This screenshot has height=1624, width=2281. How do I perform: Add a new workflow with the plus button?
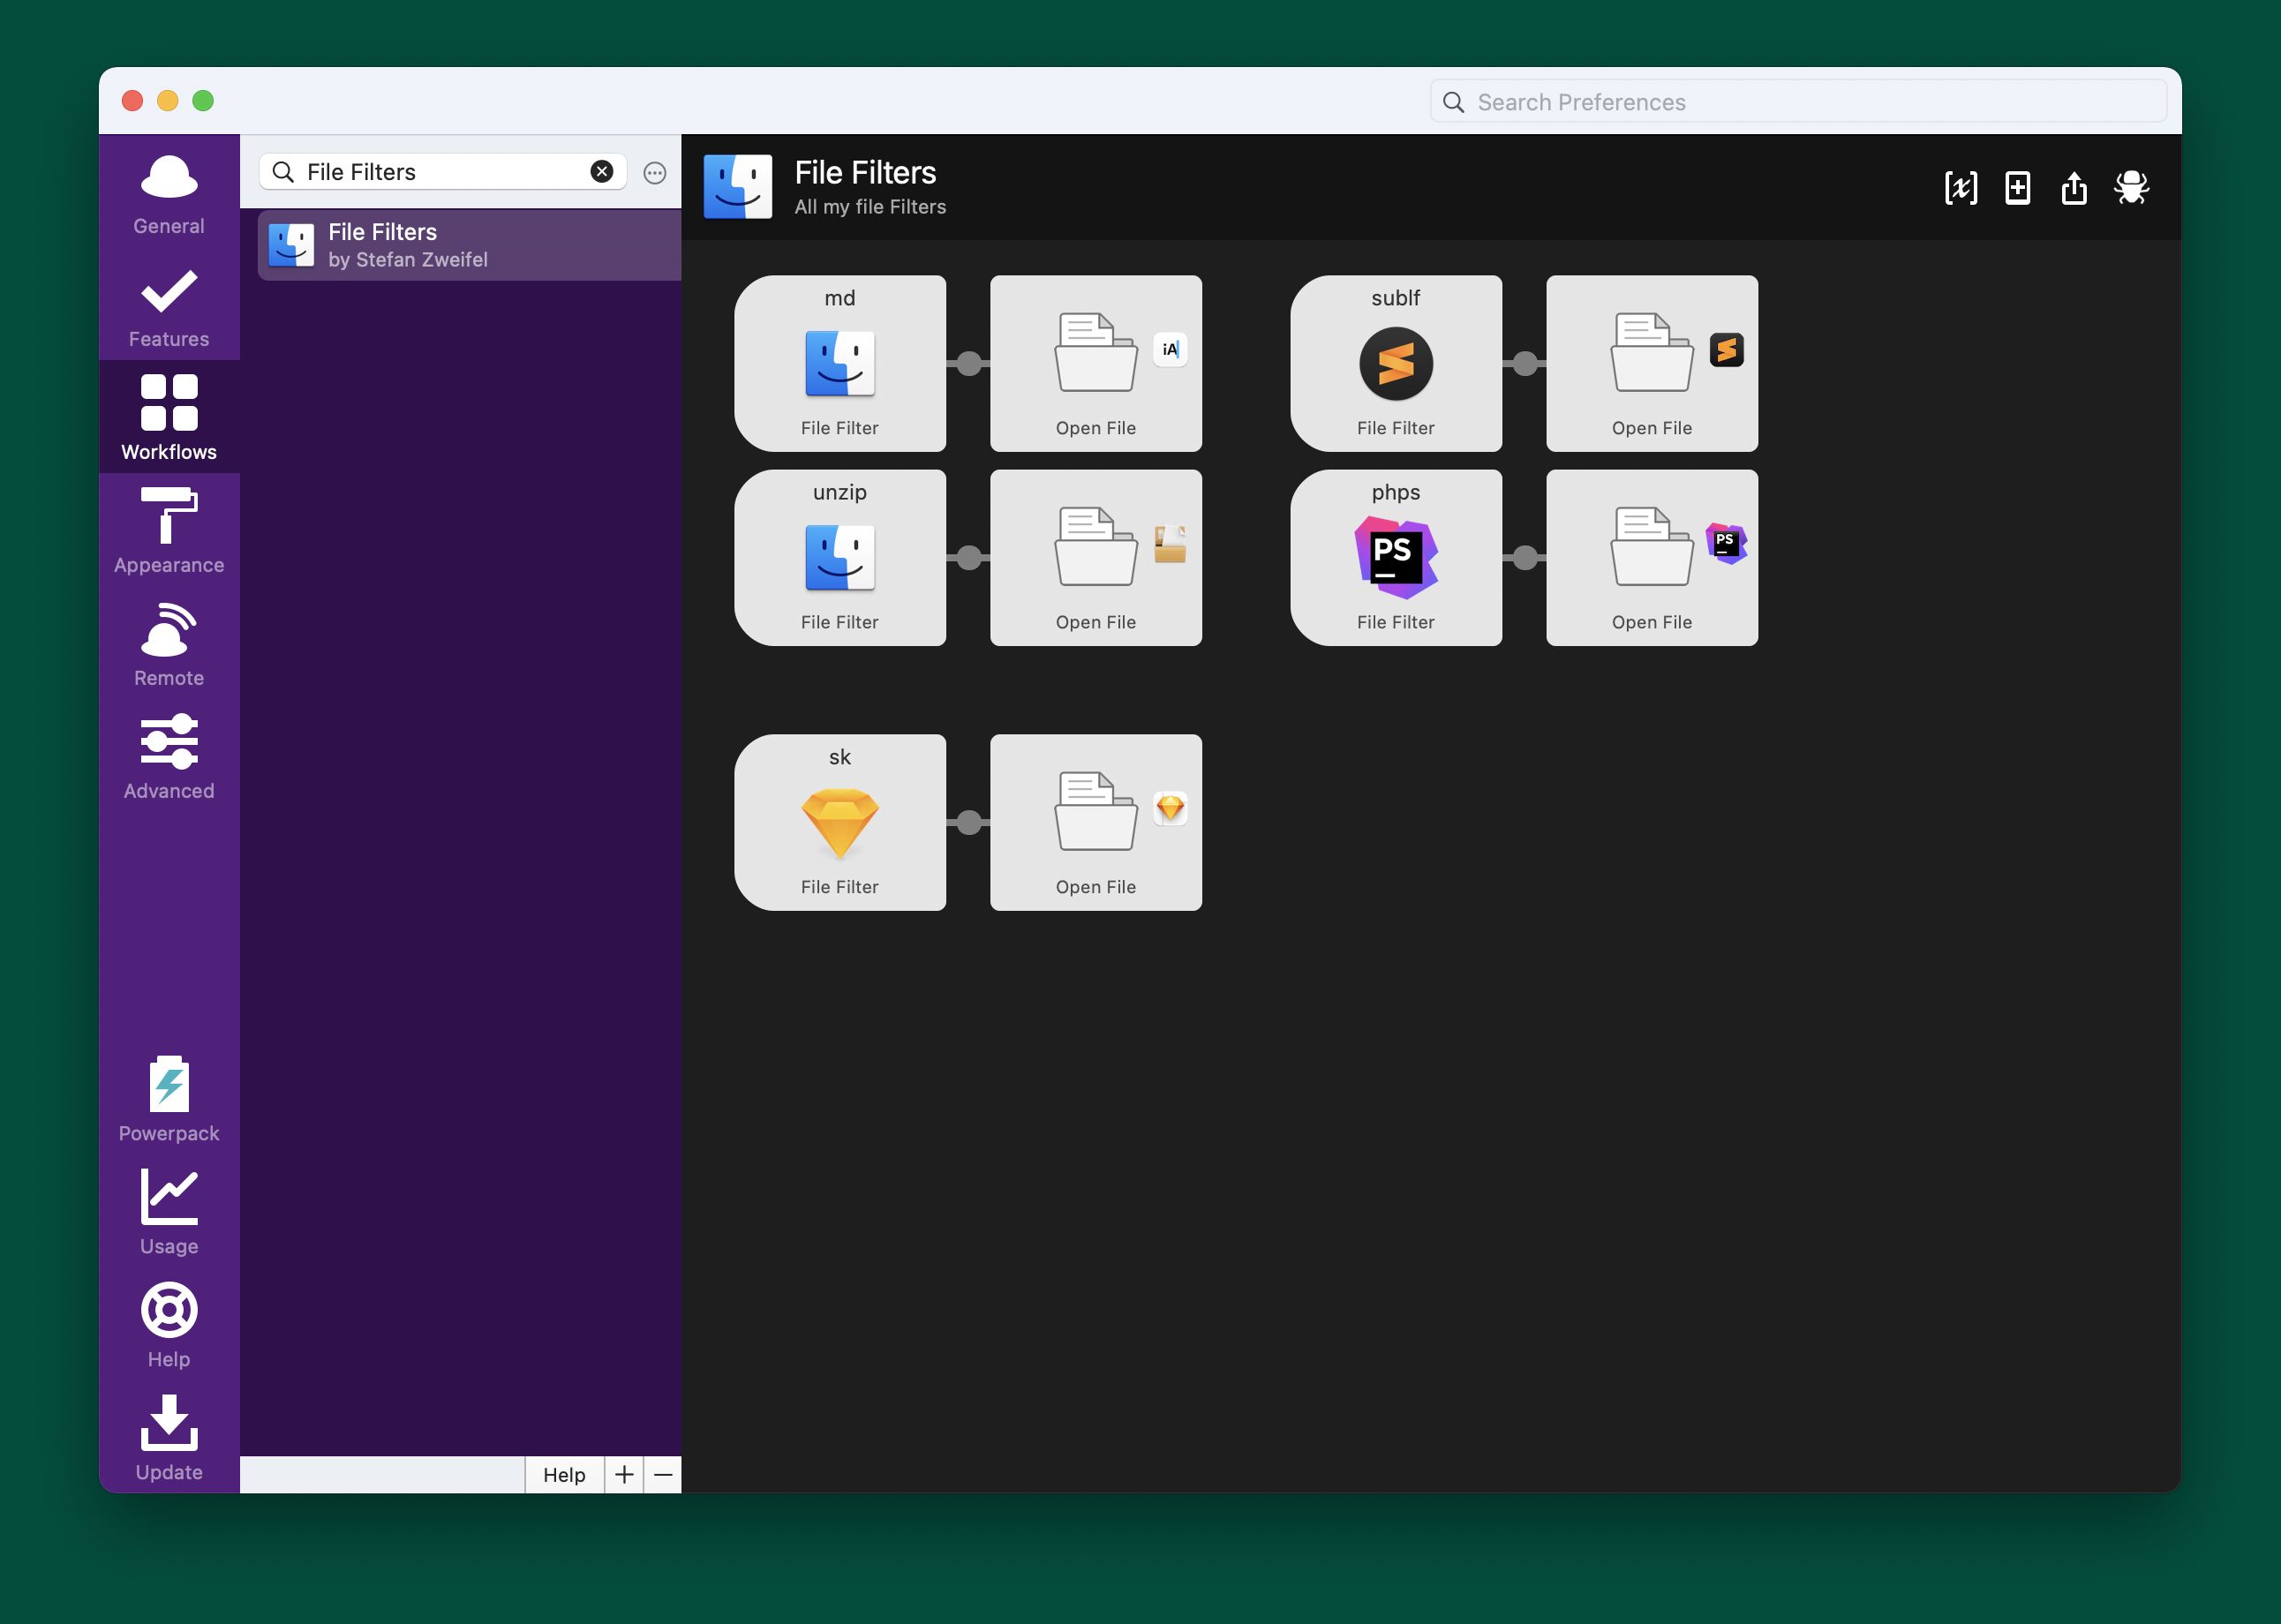point(624,1475)
